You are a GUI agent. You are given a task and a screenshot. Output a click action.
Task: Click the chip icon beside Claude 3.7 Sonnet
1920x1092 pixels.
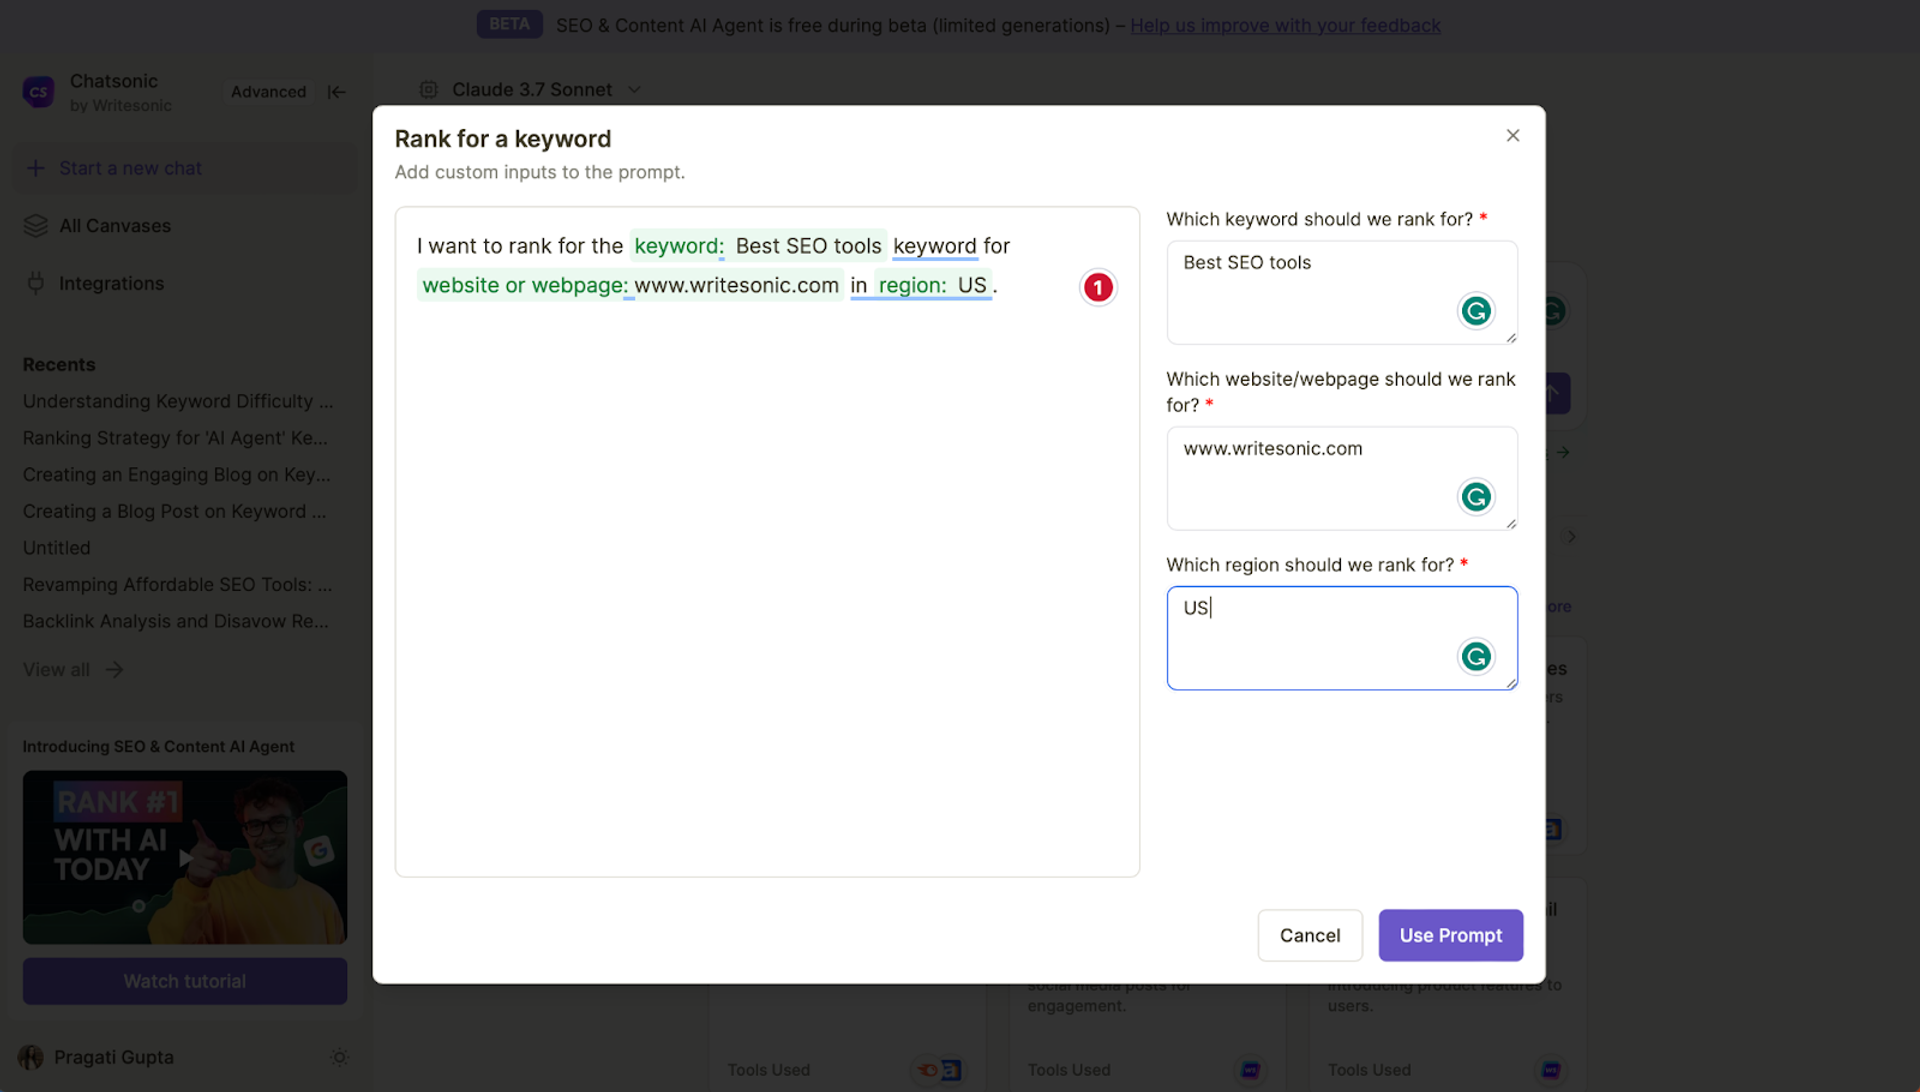[x=428, y=90]
